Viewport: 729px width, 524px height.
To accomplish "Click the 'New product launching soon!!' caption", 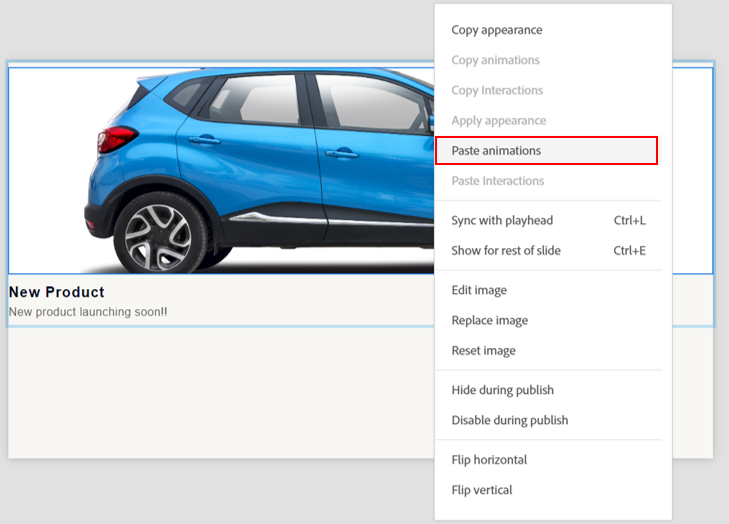I will tap(88, 312).
